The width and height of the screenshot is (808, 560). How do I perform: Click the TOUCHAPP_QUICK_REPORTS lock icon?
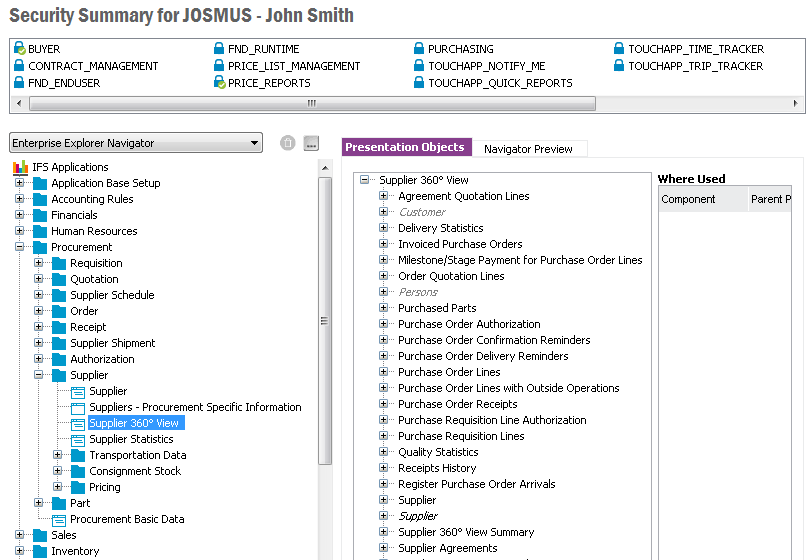(x=419, y=82)
